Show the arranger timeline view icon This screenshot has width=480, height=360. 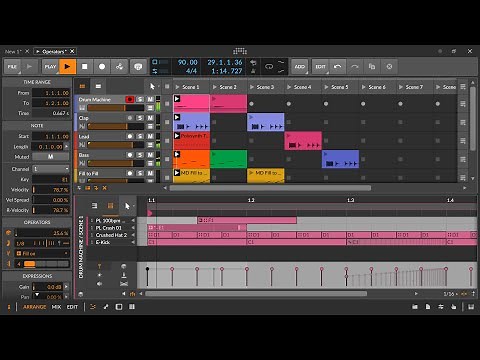coord(98,86)
